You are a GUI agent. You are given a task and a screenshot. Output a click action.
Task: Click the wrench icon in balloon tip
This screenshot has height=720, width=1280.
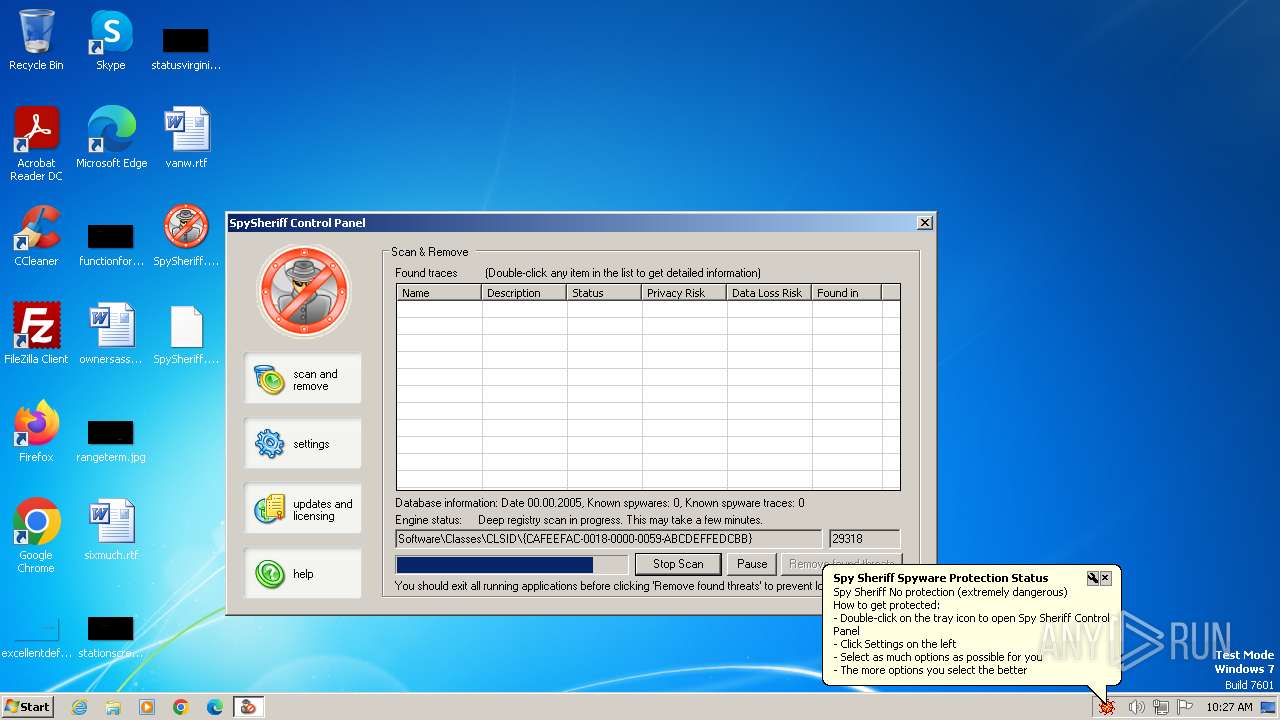[1092, 578]
